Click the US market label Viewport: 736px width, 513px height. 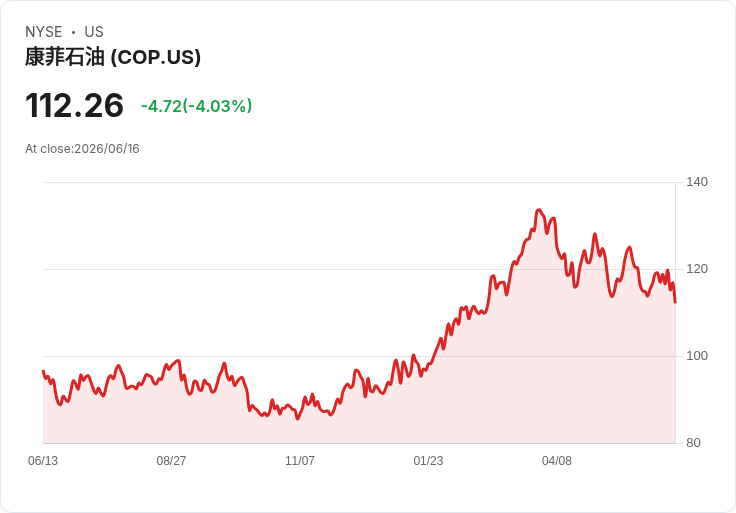[x=94, y=32]
